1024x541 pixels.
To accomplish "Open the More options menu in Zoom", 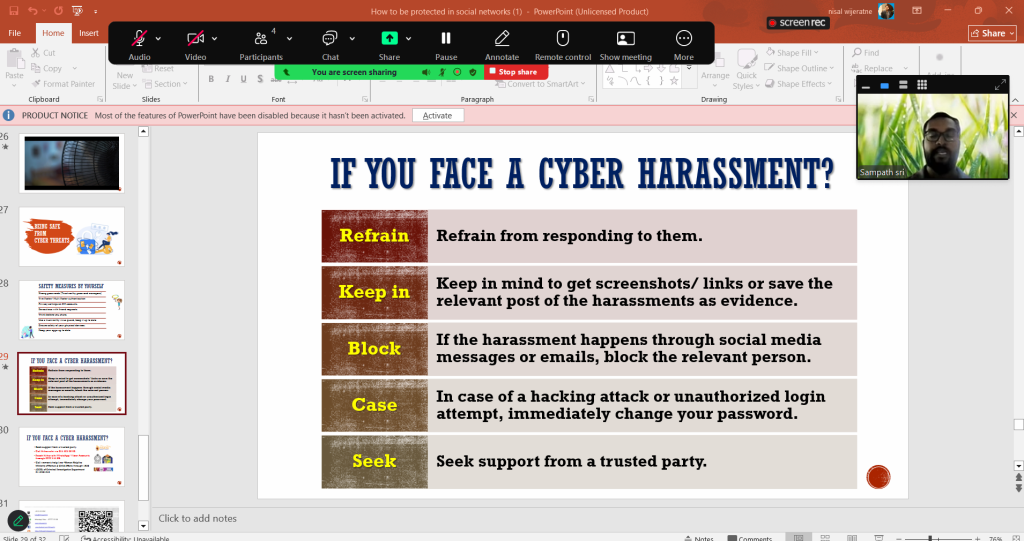I will pyautogui.click(x=684, y=39).
